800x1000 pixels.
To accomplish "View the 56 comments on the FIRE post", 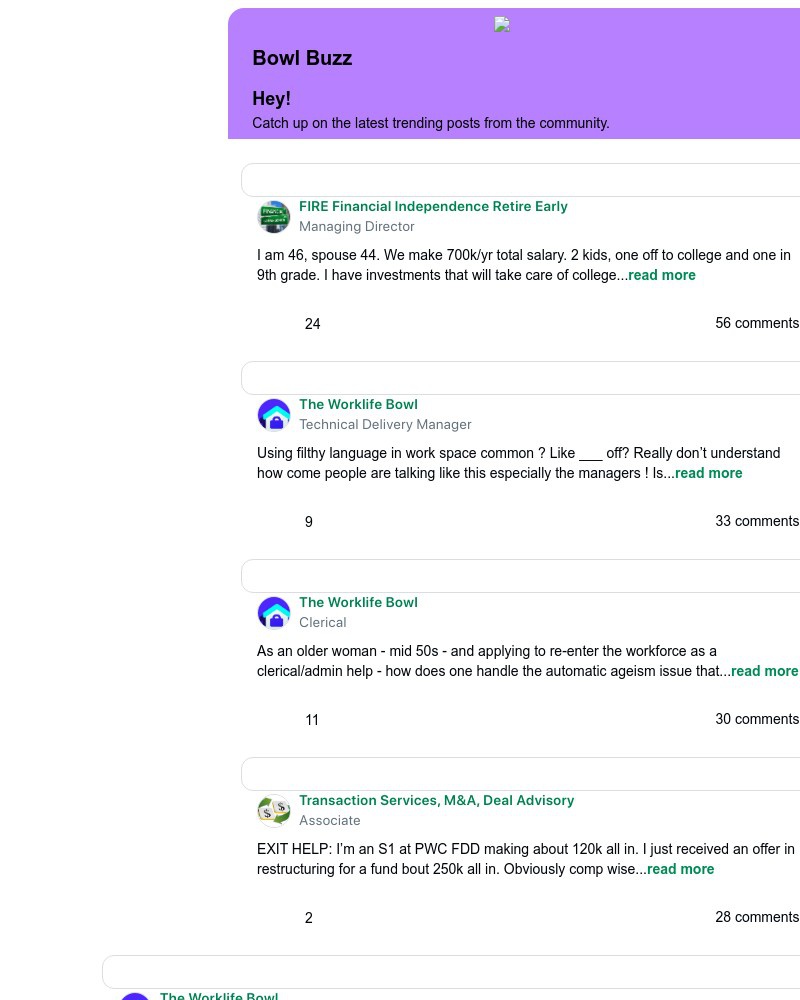I will [x=757, y=323].
